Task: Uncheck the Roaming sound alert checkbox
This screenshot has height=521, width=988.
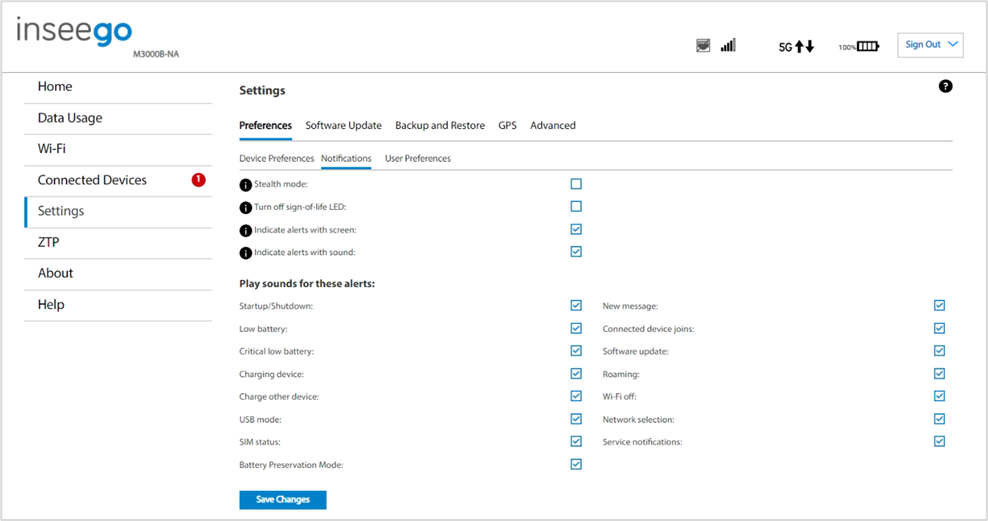Action: (939, 374)
